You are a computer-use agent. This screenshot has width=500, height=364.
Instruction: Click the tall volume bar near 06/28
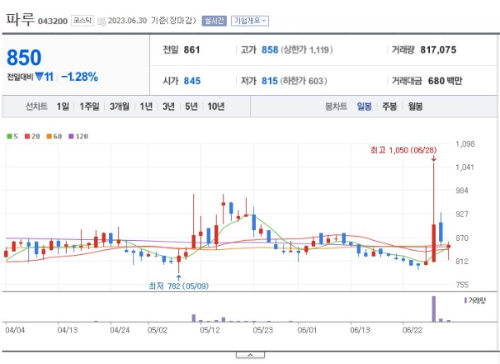pyautogui.click(x=434, y=309)
